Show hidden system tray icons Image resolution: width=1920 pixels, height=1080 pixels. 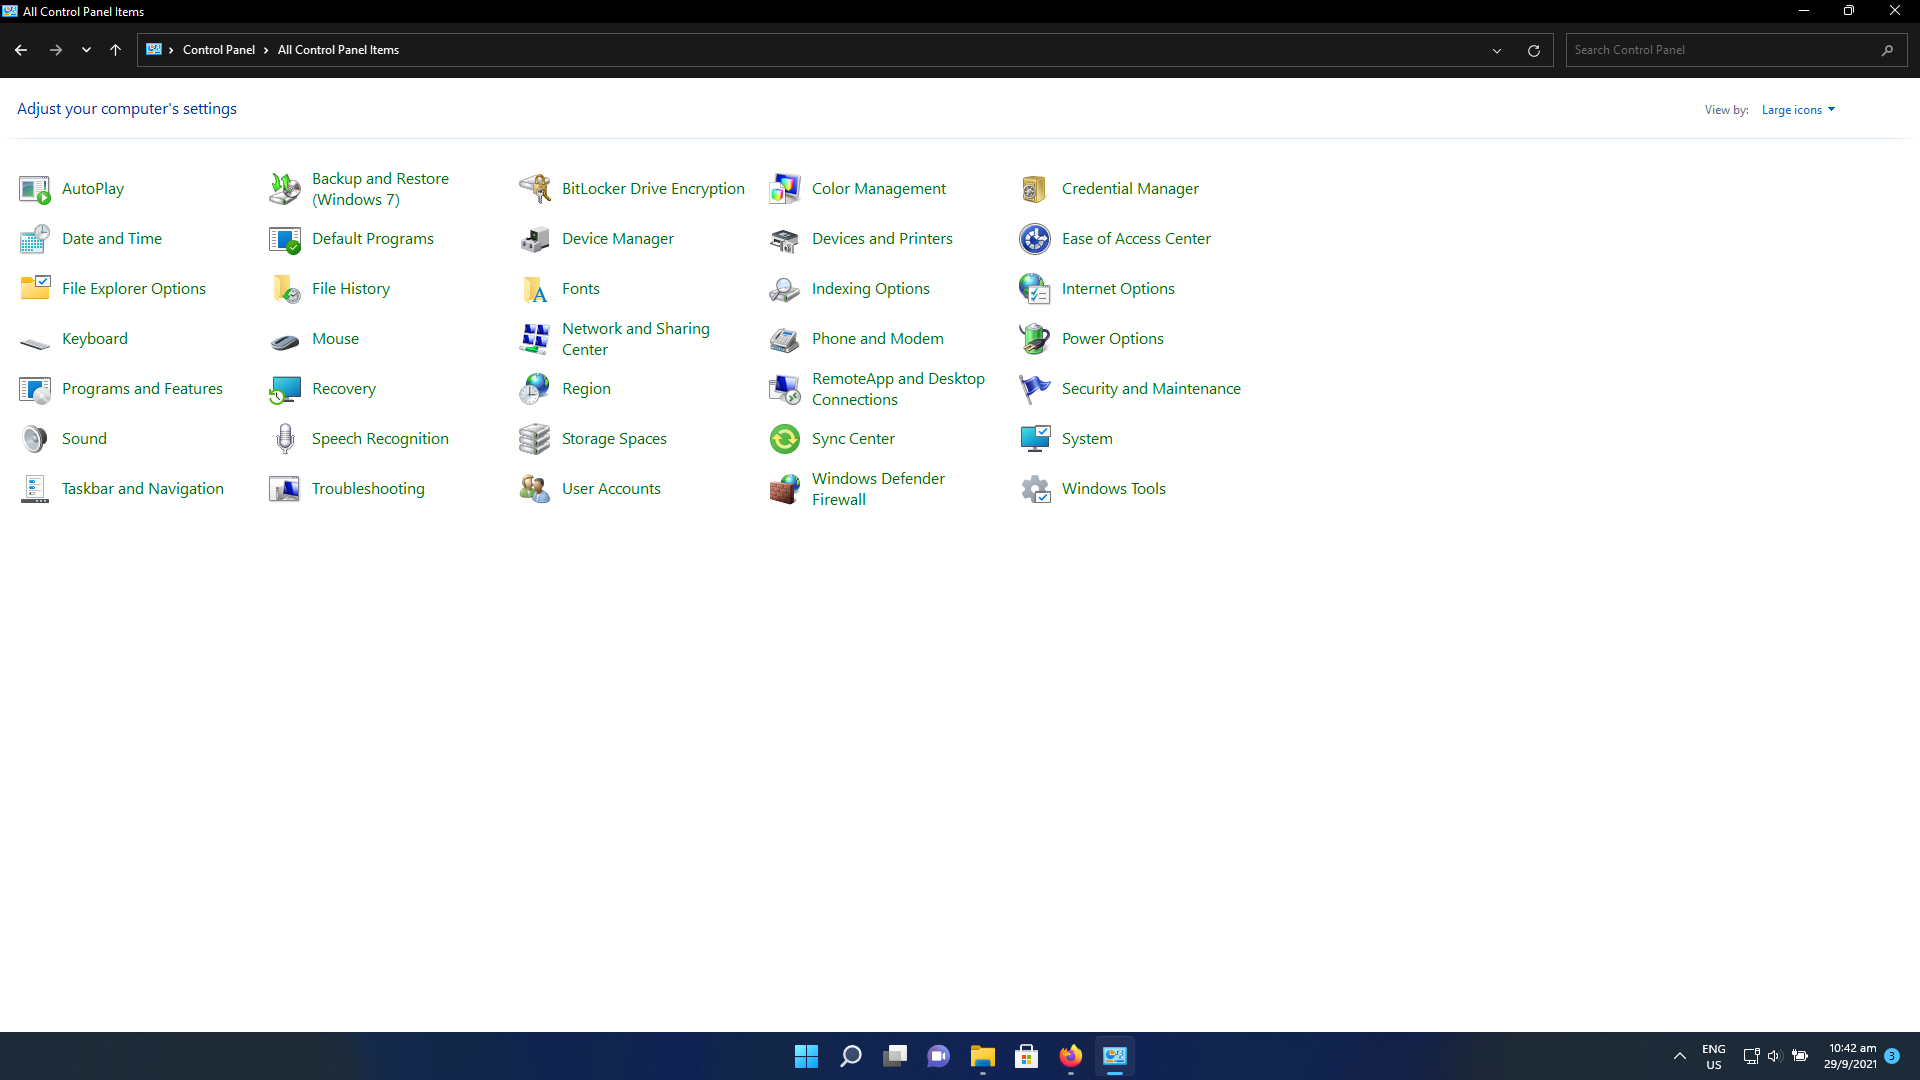1680,1056
